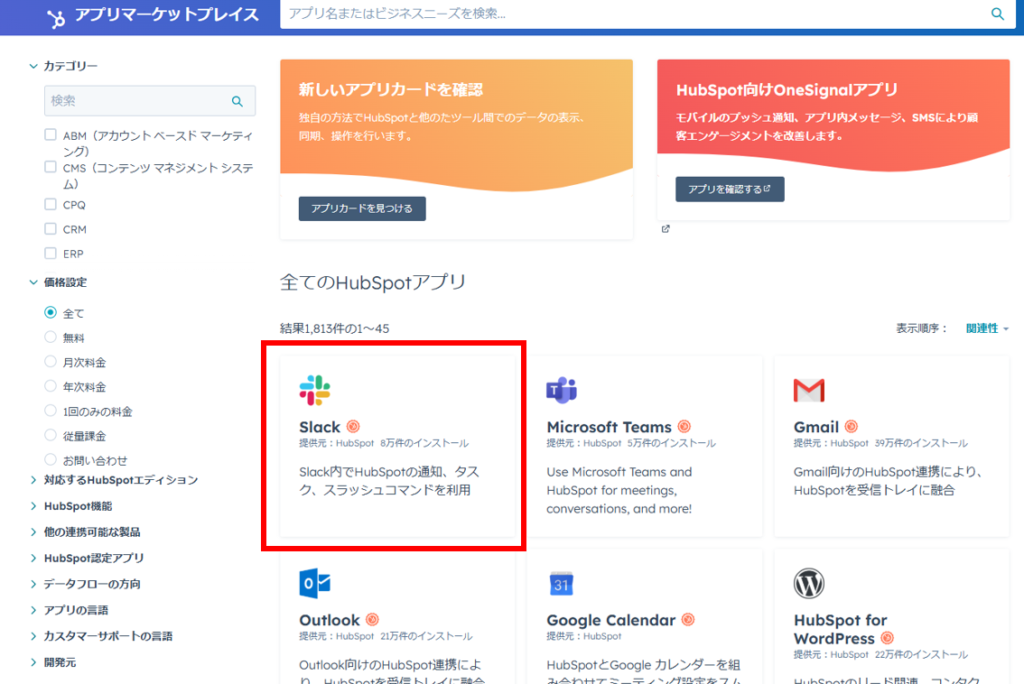The height and width of the screenshot is (684, 1024).
Task: Select the 従量課金 pricing option
Action: (x=50, y=435)
